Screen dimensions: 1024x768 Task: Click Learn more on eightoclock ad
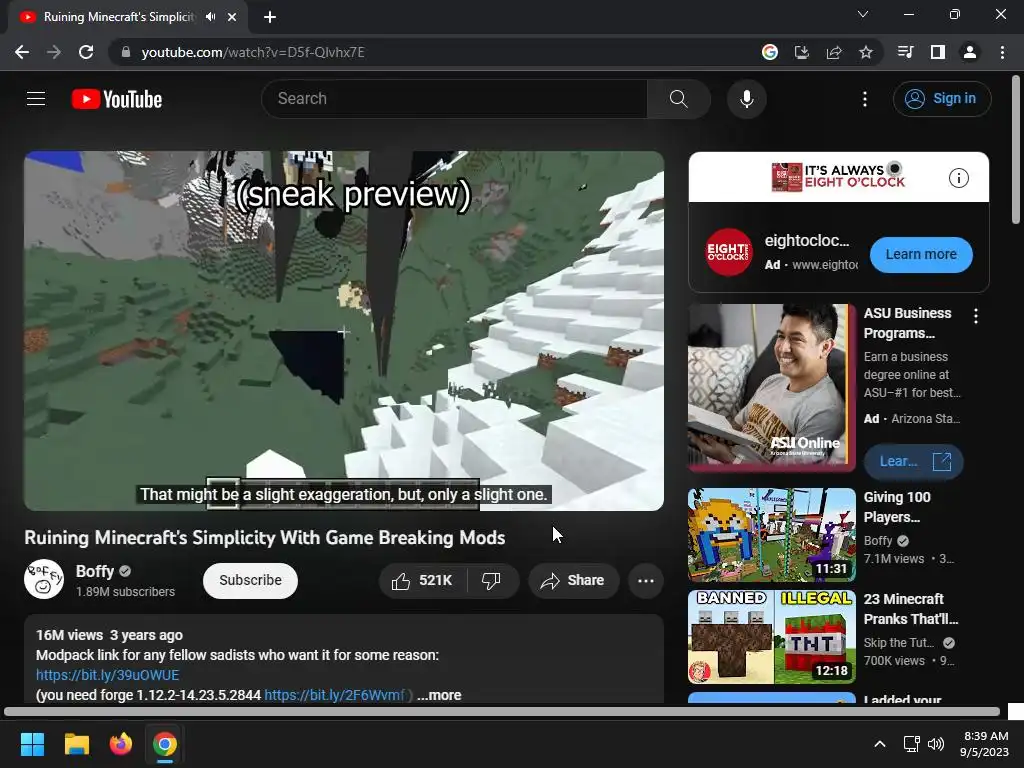[921, 255]
